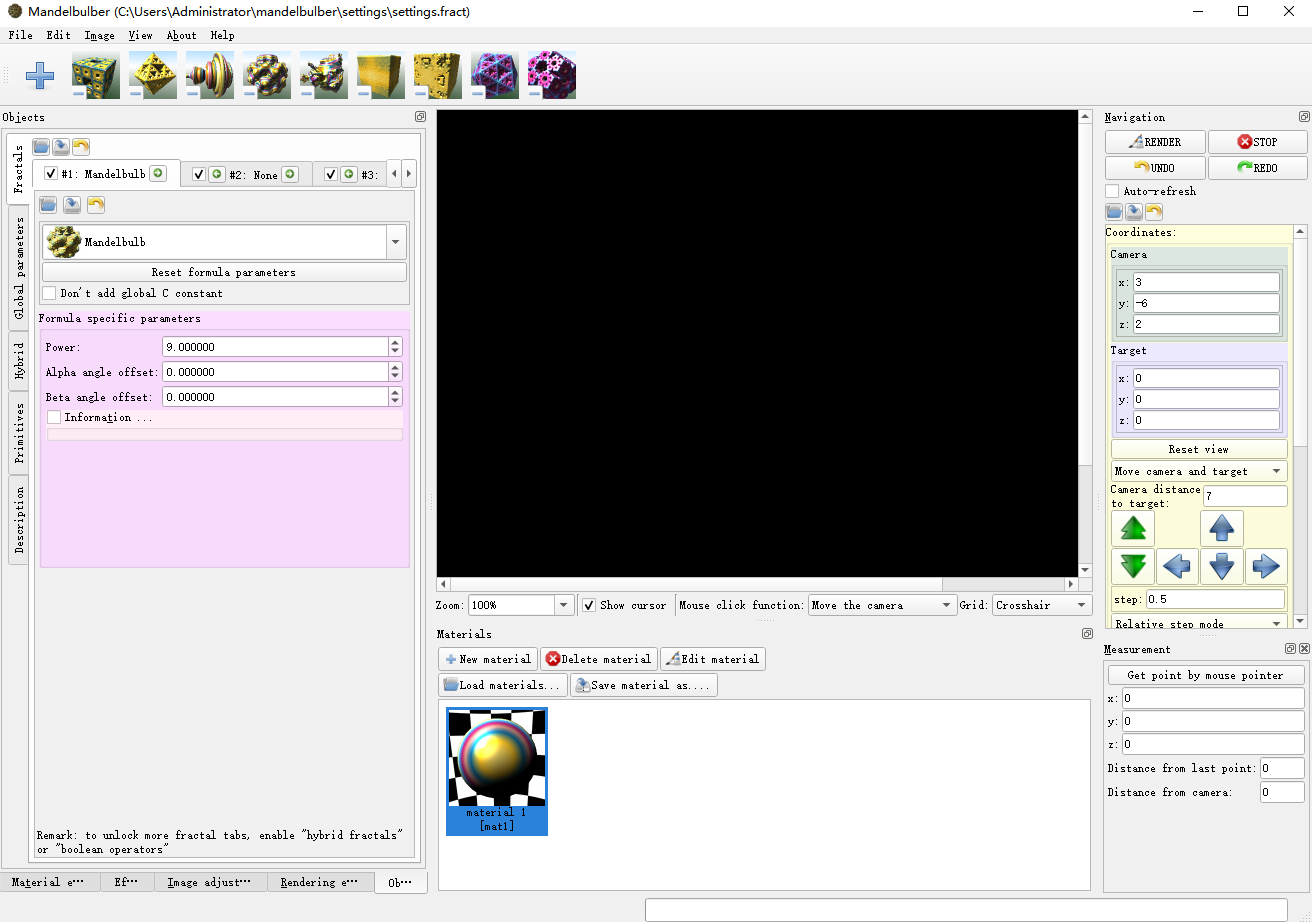Load the Menger cube preset thumbnail
This screenshot has width=1312, height=922.
[95, 75]
